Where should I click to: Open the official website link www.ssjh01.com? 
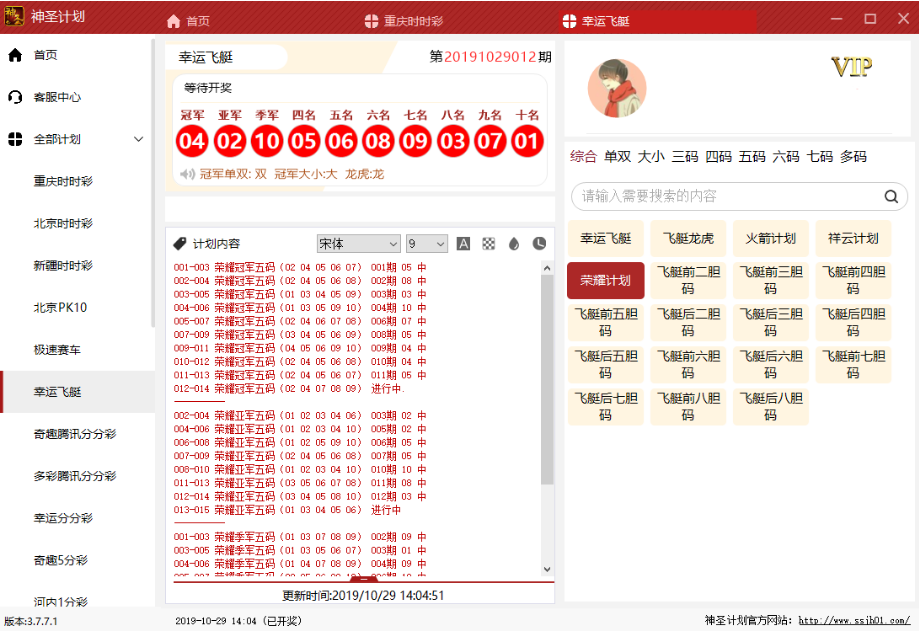click(853, 621)
